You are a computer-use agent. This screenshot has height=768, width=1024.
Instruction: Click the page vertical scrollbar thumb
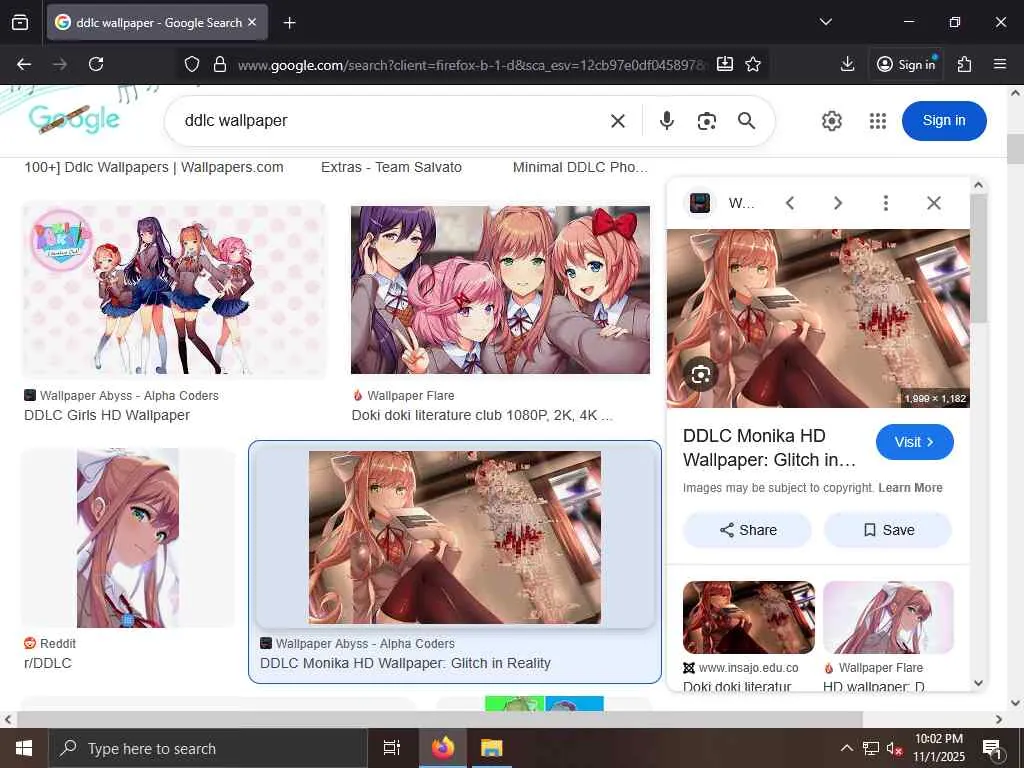[x=1015, y=148]
